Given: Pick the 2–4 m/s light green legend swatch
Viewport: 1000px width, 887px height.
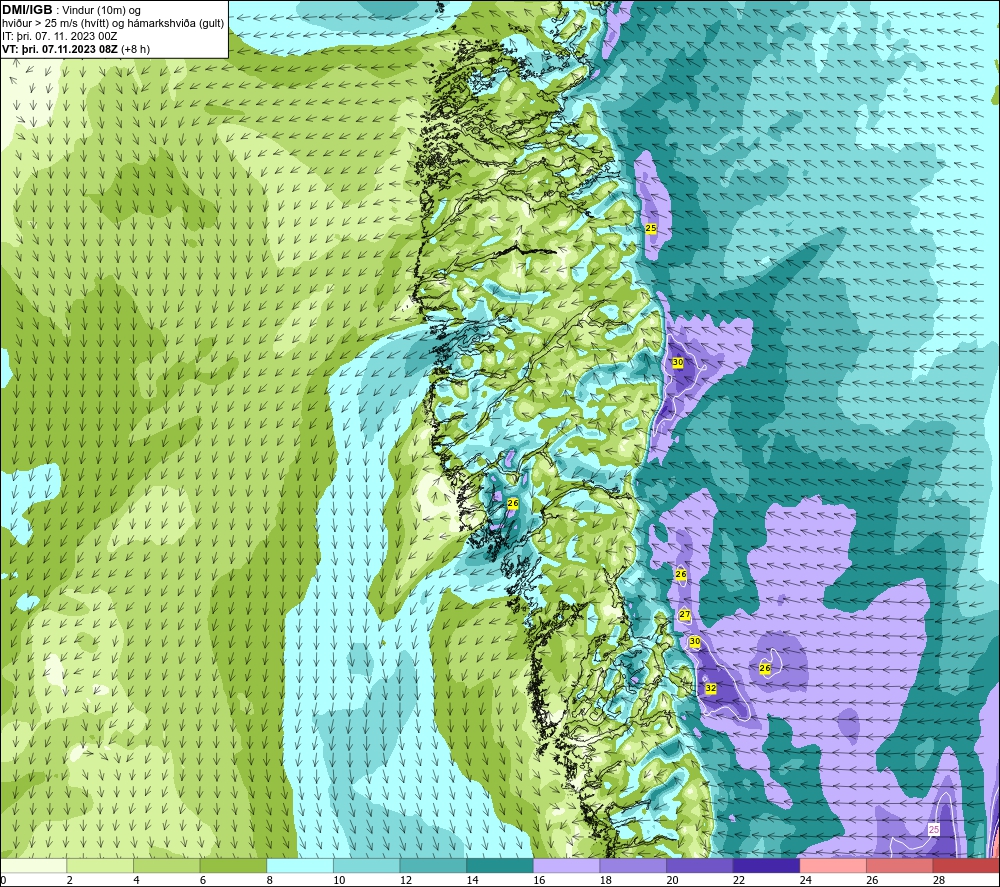Looking at the screenshot, I should [x=99, y=865].
